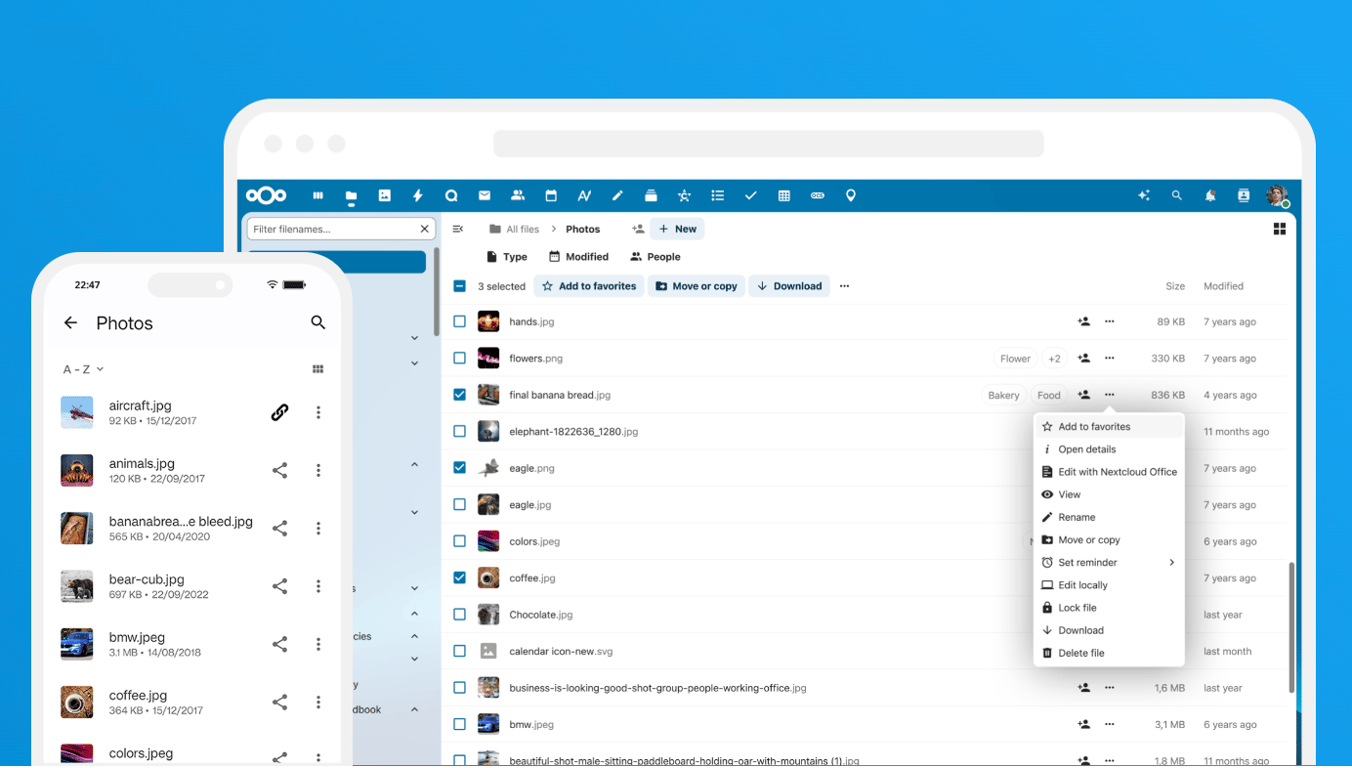Open the Activity app via lightning bolt icon

tap(418, 195)
